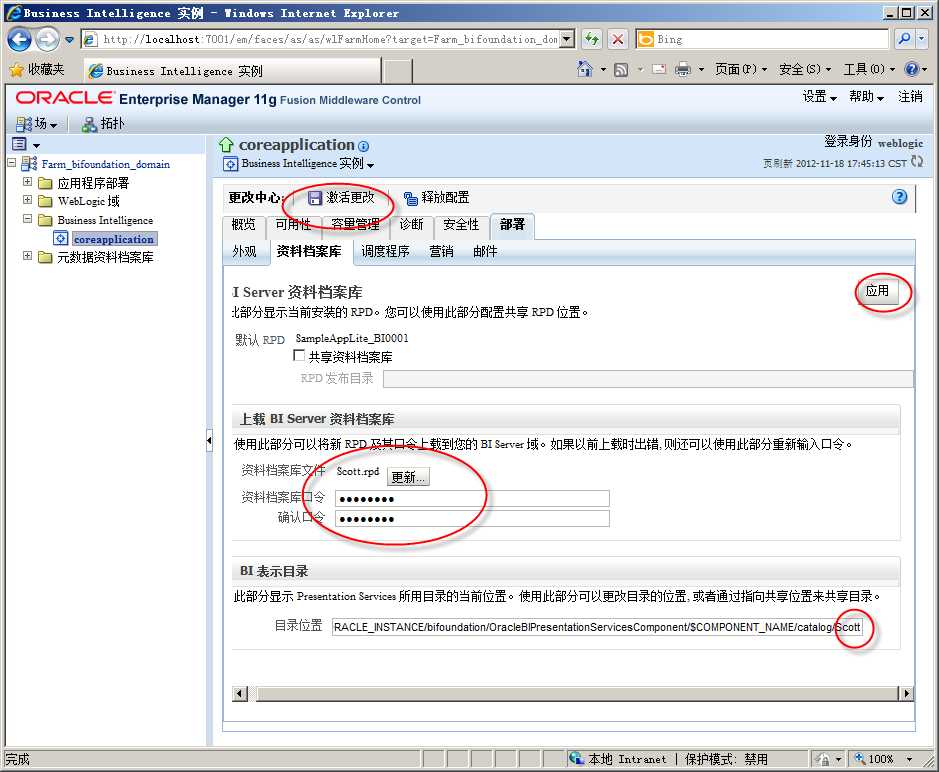Click the 资料档案库口令 password field
The image size is (939, 772).
[x=472, y=499]
